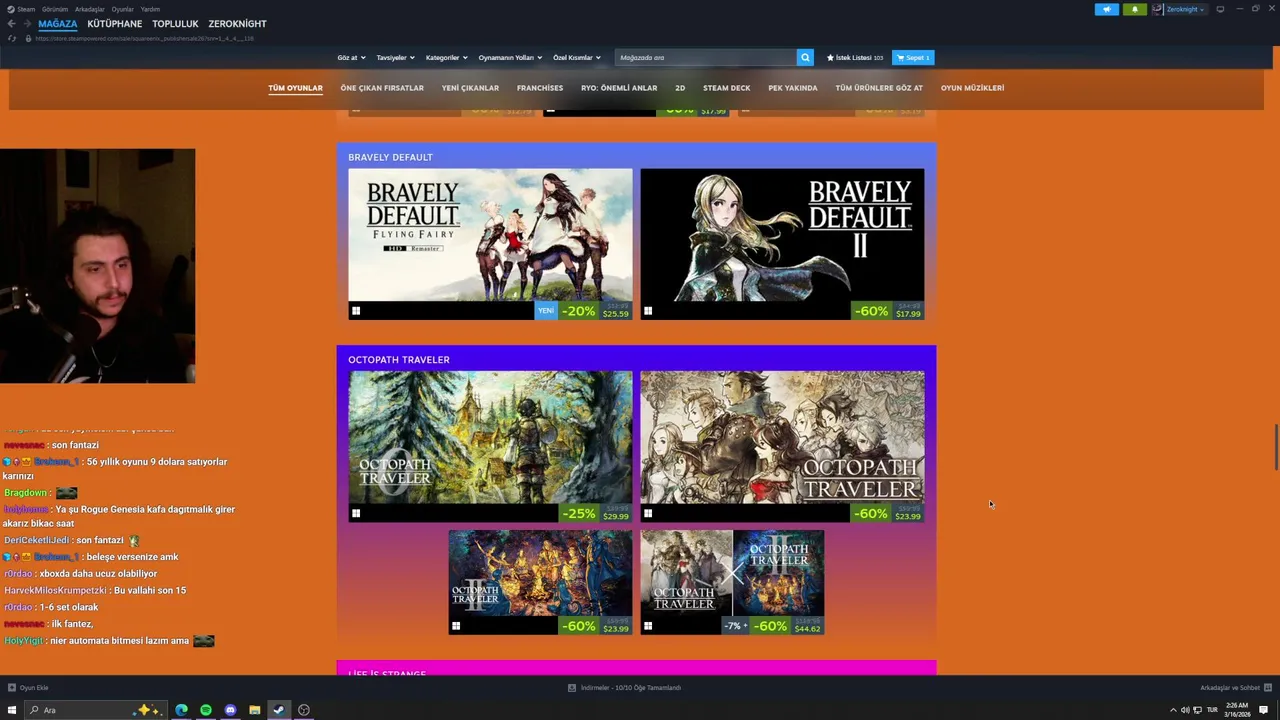
Task: Open the Sepet cart button
Action: [913, 57]
